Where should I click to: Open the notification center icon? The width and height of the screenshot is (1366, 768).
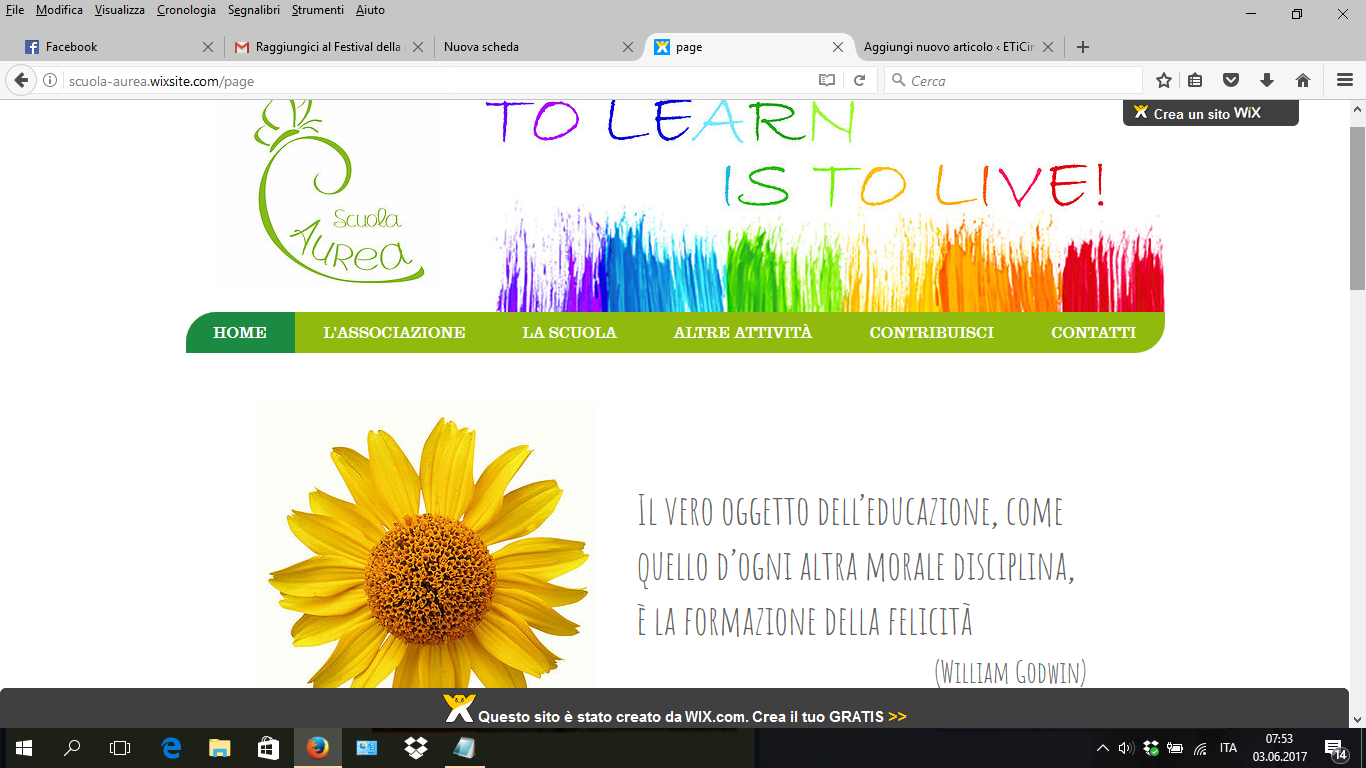pos(1335,747)
